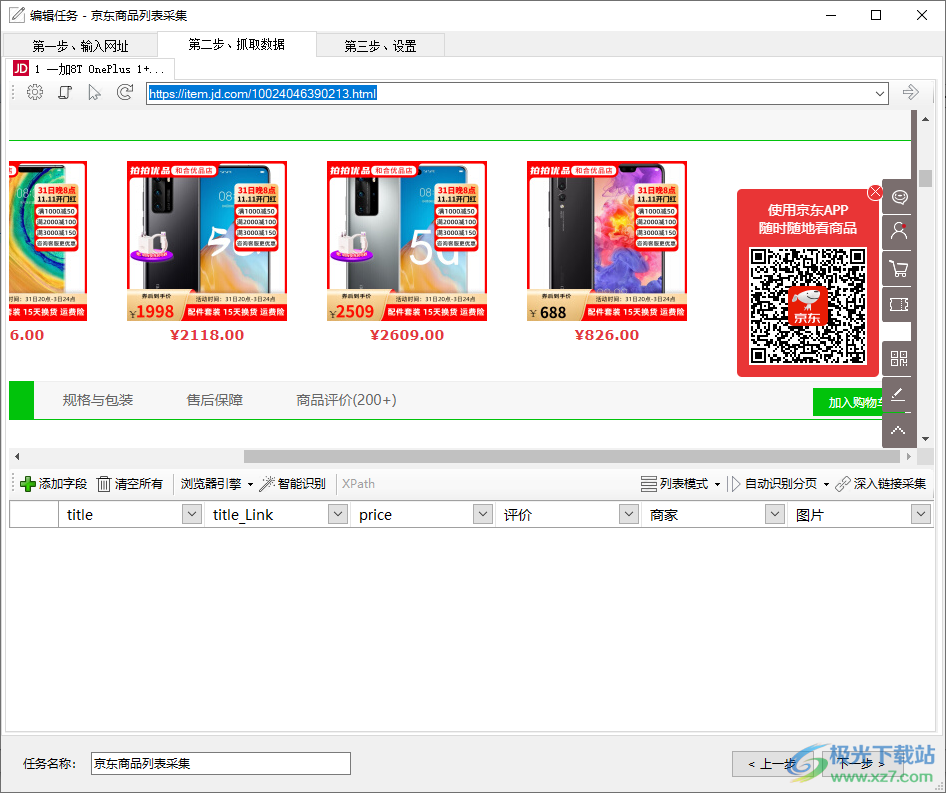Screen dimensions: 946x793
Task: Open the URL history dropdown arrow
Action: tap(880, 94)
